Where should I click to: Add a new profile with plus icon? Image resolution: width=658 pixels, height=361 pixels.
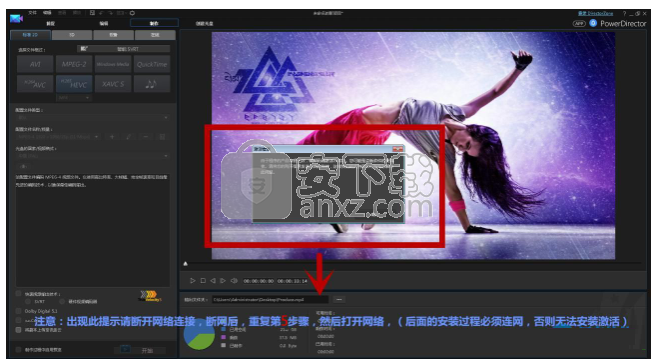tap(112, 137)
